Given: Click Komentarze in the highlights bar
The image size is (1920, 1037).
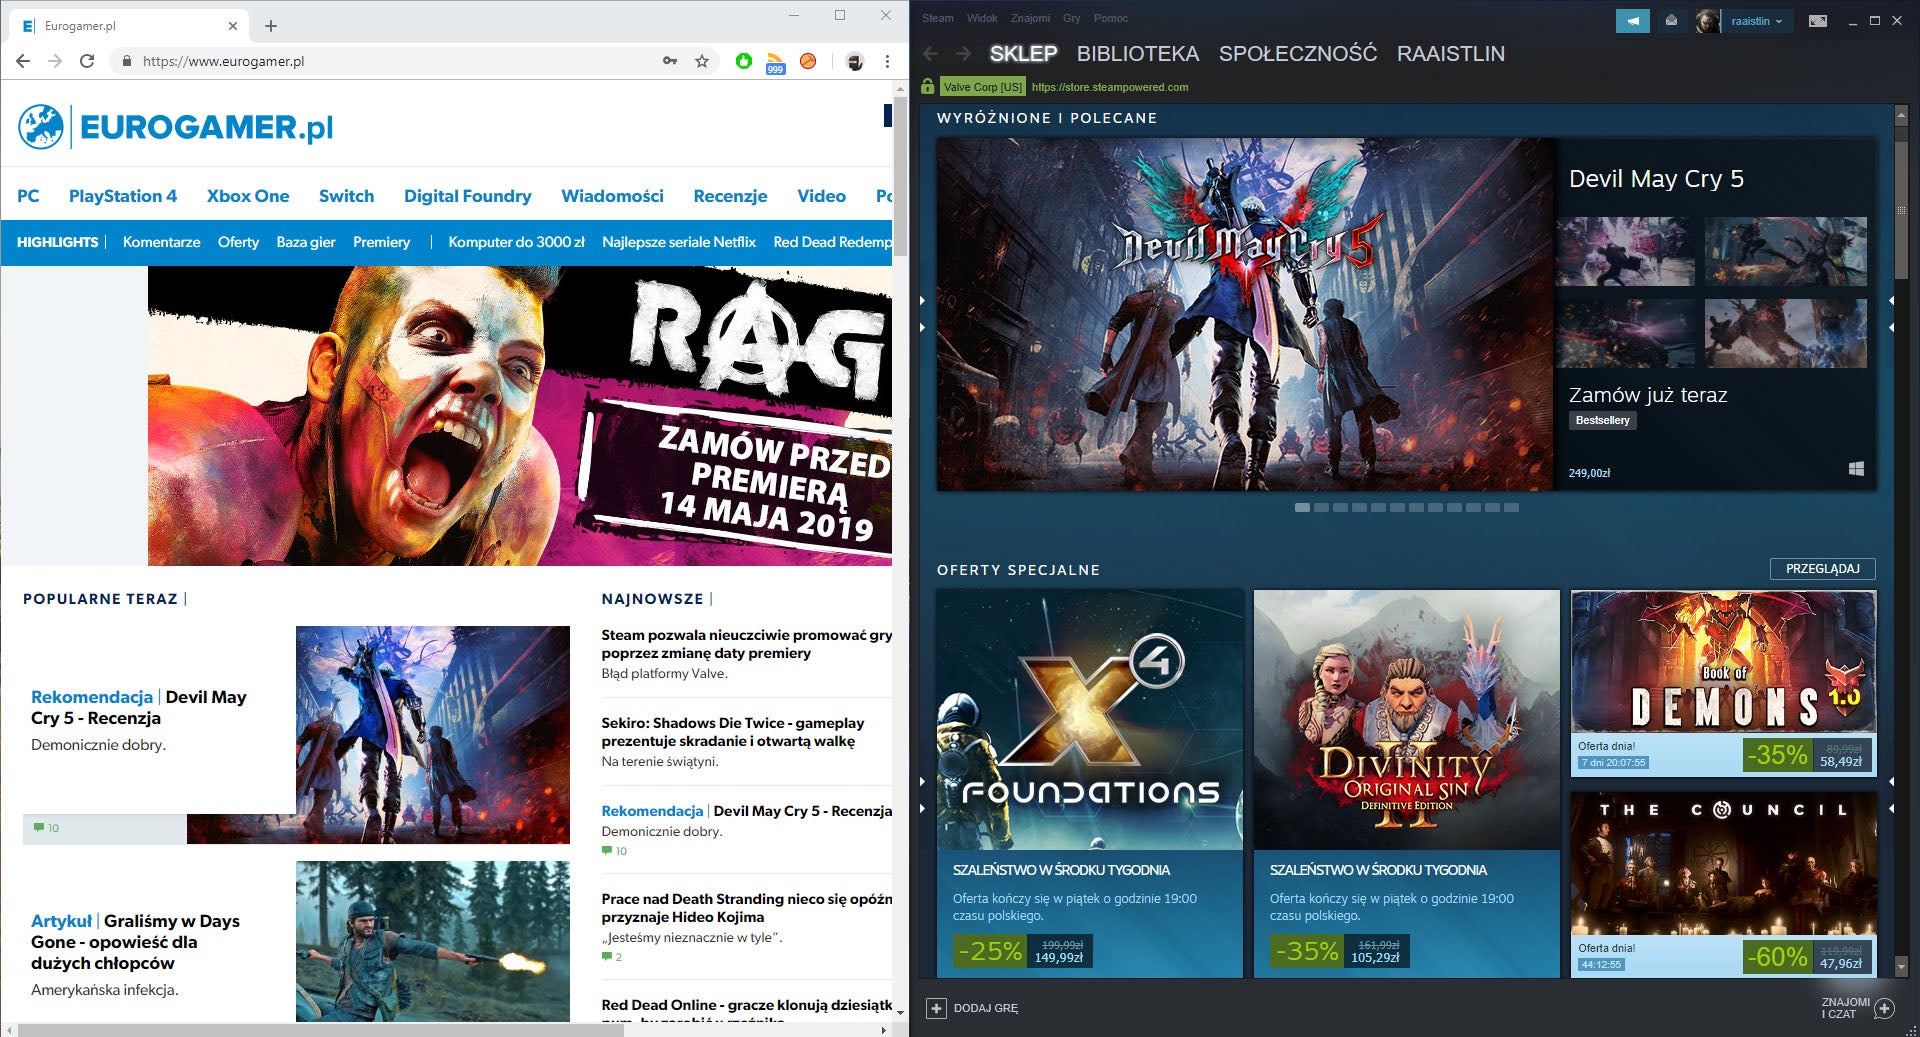Looking at the screenshot, I should (161, 242).
